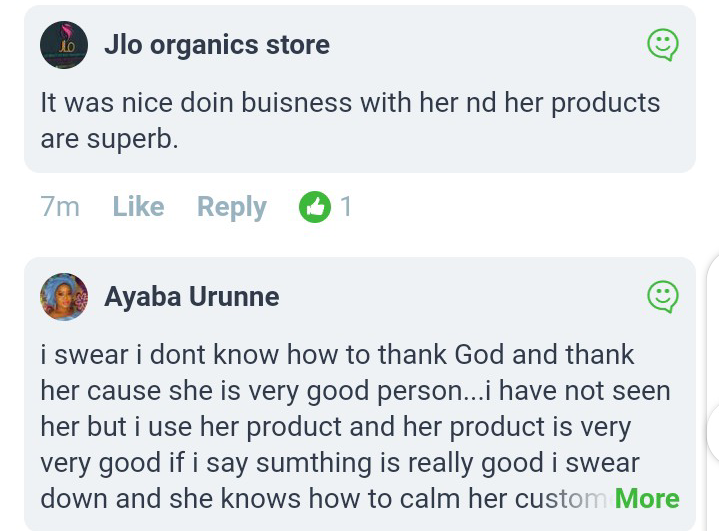Click the line "very very good if i say"
The width and height of the screenshot is (719, 531).
point(340,463)
